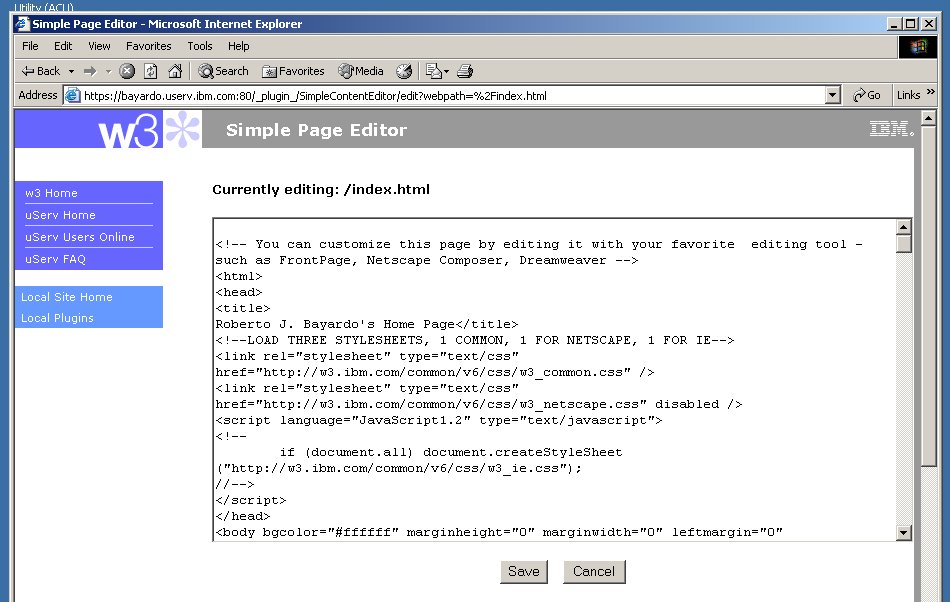Click the Back navigation arrow
This screenshot has height=602, width=950.
pyautogui.click(x=40, y=71)
